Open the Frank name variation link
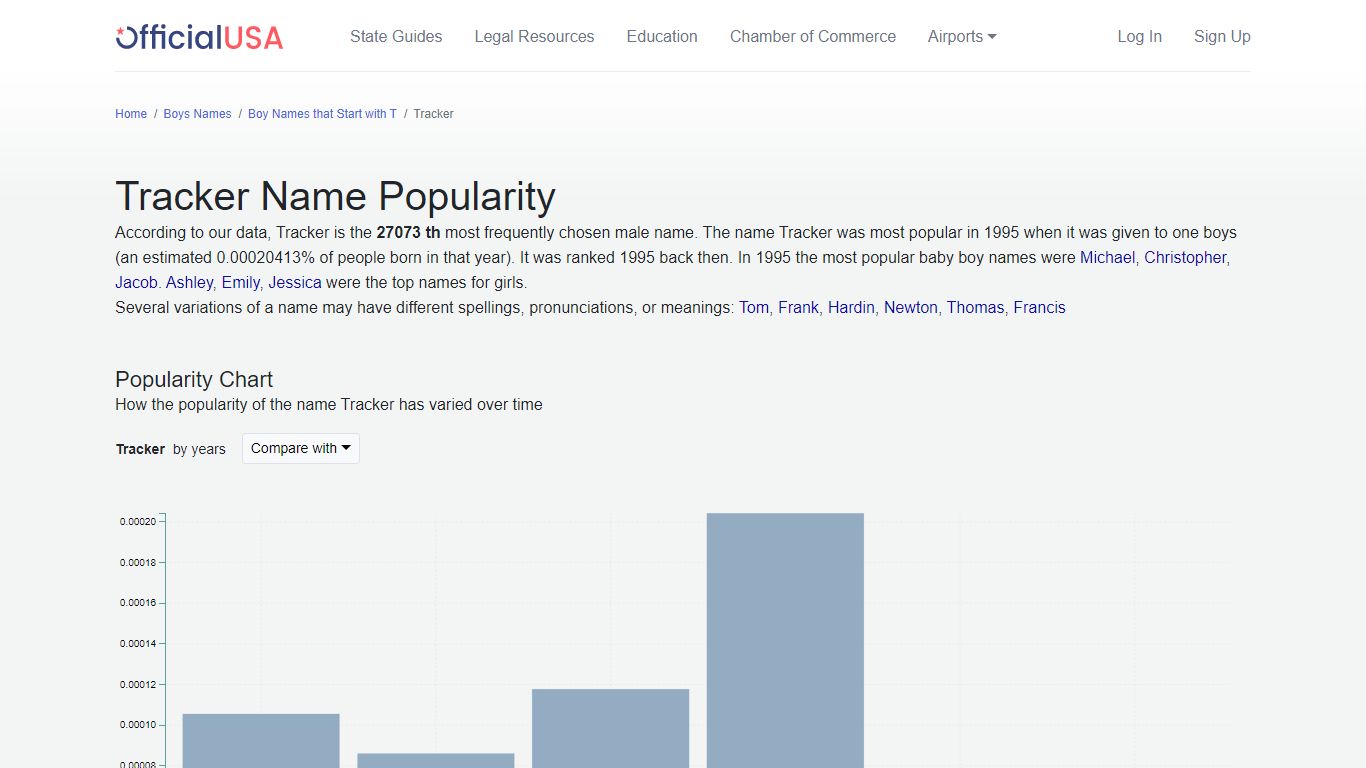1366x768 pixels. point(798,308)
